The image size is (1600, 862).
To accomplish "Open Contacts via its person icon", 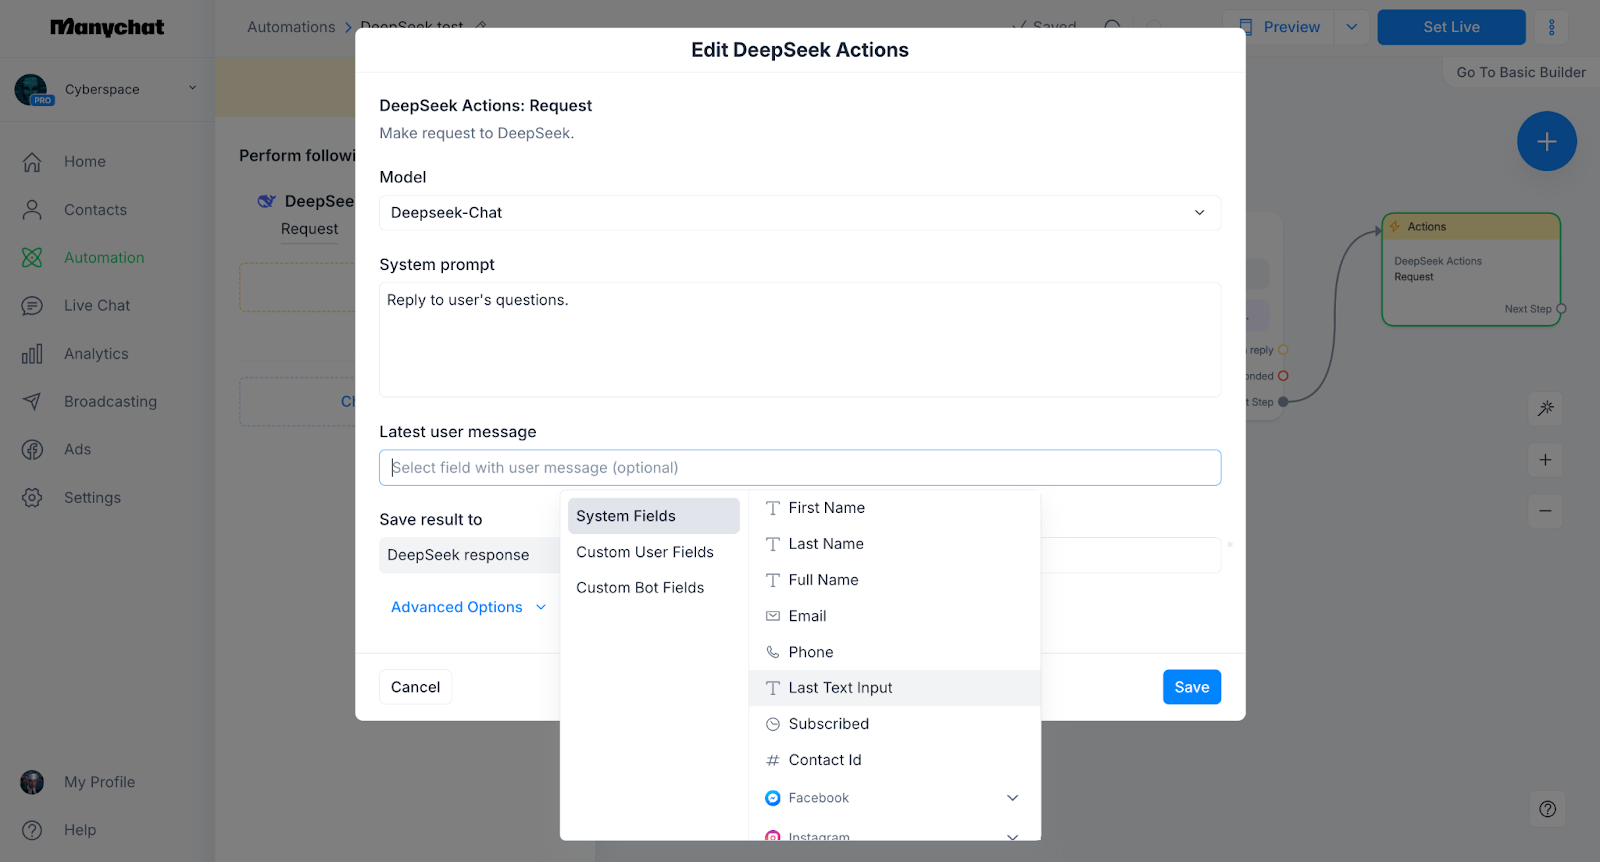I will pyautogui.click(x=32, y=210).
